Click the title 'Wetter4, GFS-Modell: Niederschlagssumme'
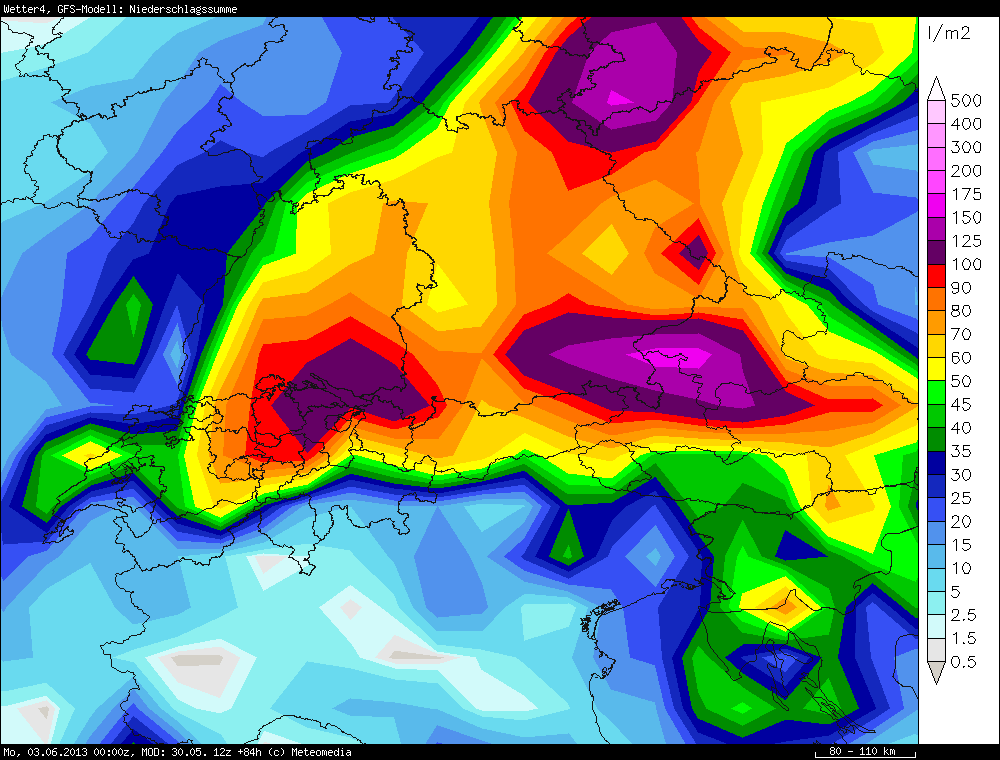Viewport: 1000px width, 760px height. tap(121, 9)
